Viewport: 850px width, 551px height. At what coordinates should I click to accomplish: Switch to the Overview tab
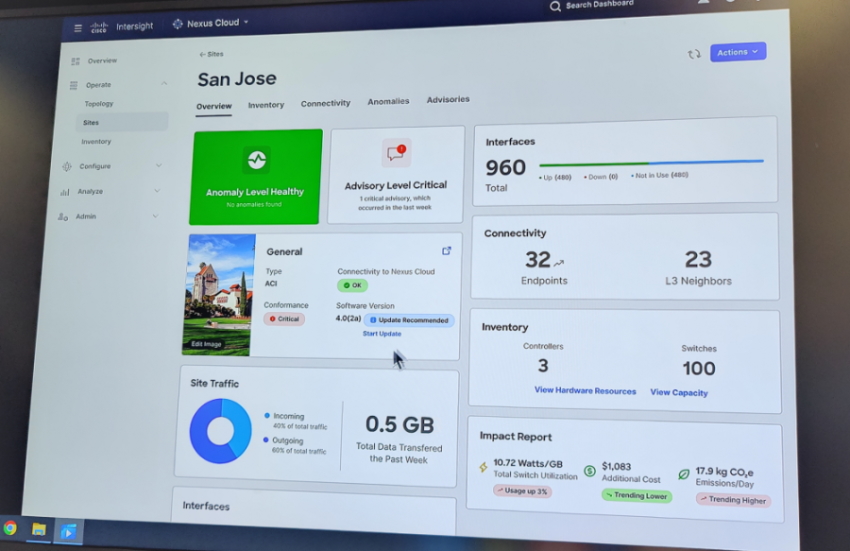(214, 106)
